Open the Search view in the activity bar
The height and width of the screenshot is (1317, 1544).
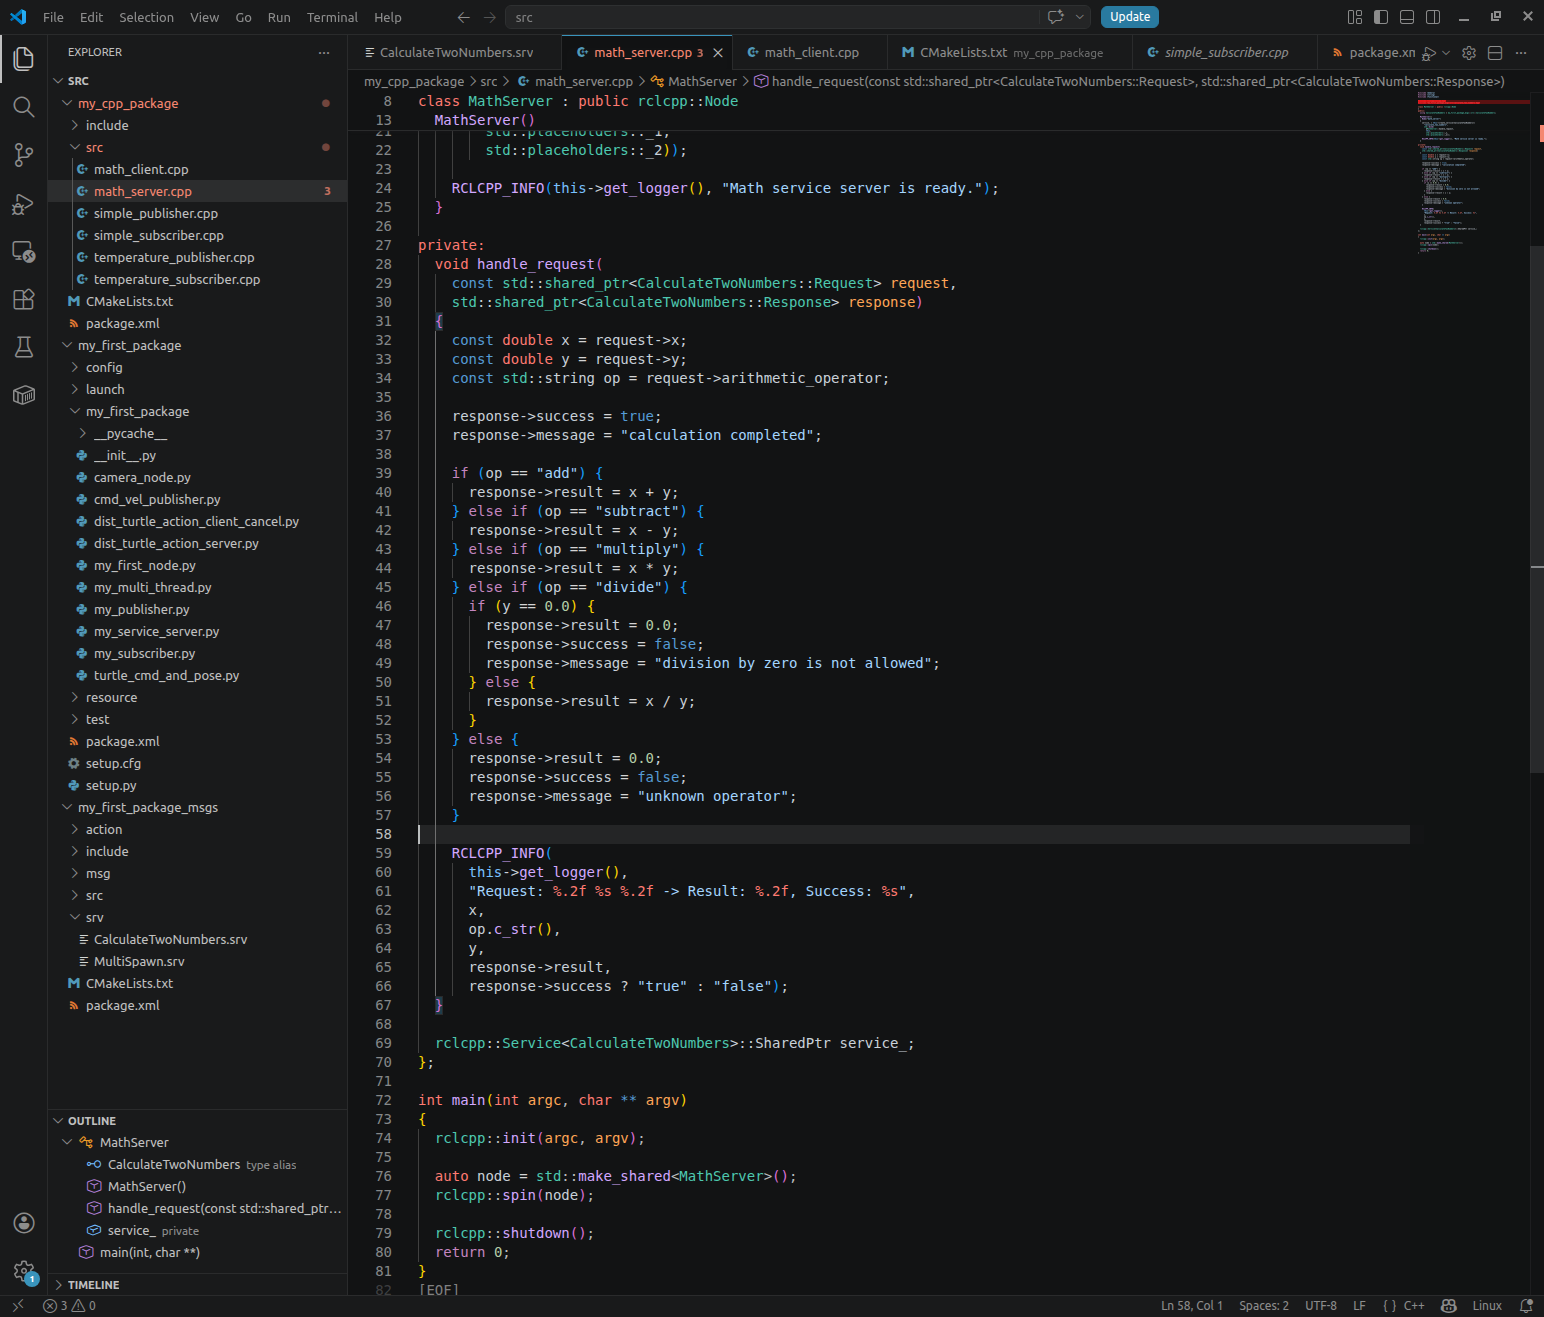pyautogui.click(x=24, y=107)
